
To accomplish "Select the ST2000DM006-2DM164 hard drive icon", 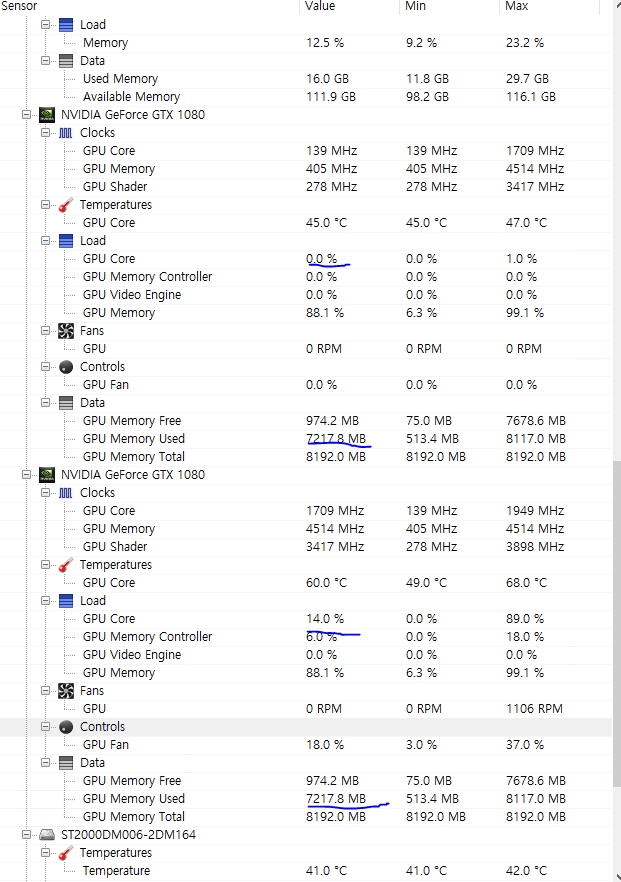I will [47, 834].
